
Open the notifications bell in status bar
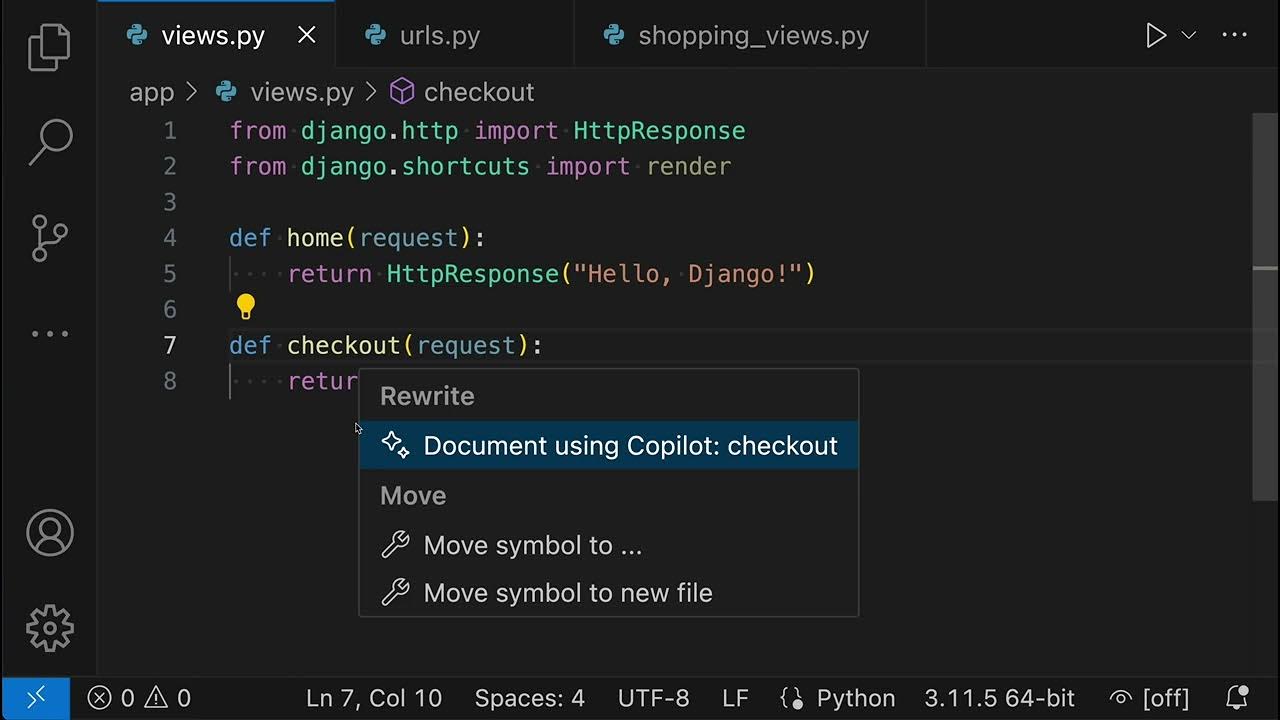(1237, 697)
